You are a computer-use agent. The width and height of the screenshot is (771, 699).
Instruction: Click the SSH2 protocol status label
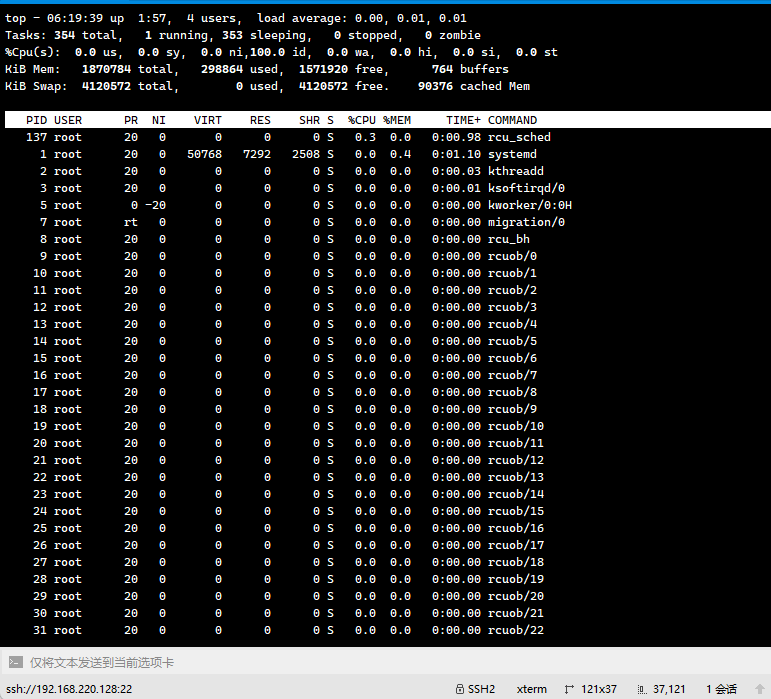(x=481, y=689)
